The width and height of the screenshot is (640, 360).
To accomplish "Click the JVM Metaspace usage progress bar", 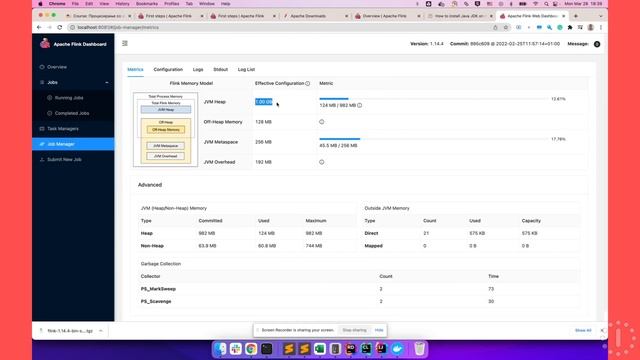I will pos(433,139).
